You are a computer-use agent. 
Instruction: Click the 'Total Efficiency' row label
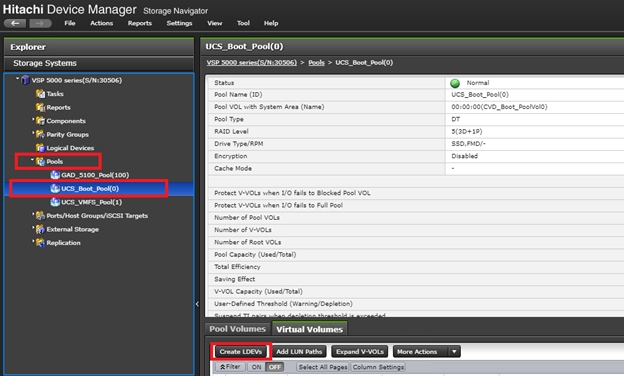tap(237, 267)
